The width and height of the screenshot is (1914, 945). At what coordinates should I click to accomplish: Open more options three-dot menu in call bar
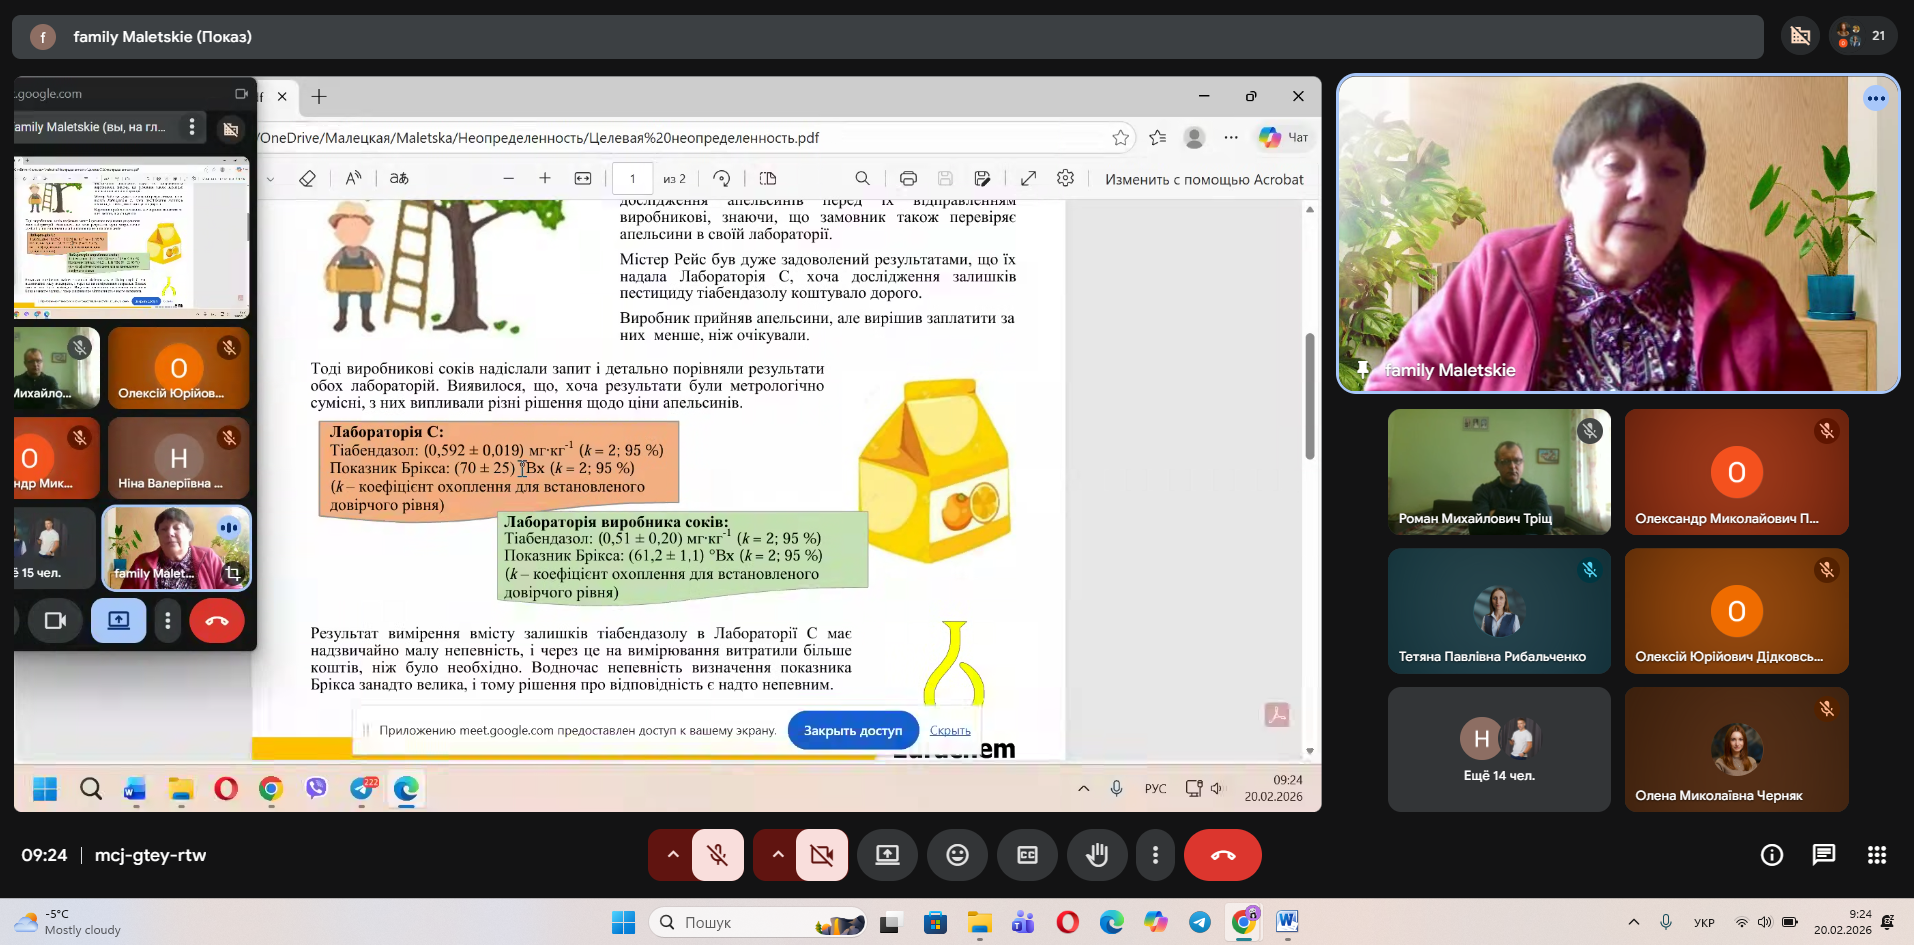(x=1155, y=855)
